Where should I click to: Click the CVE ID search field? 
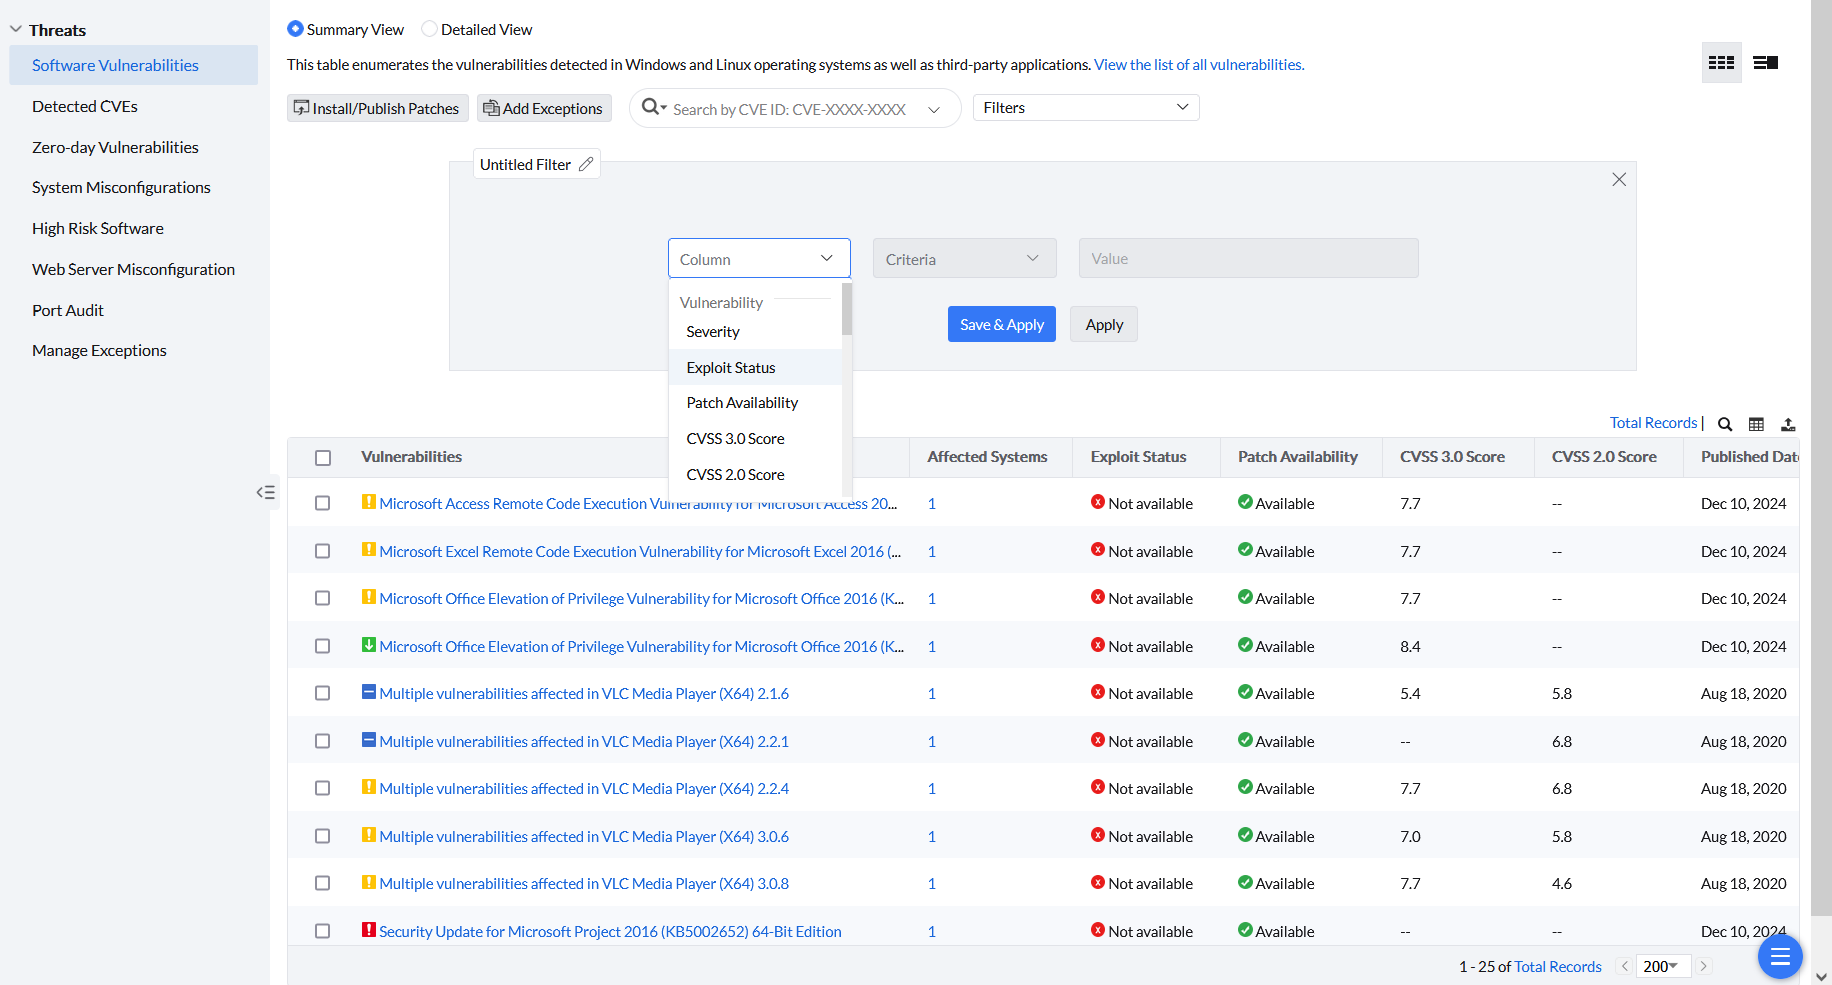(x=790, y=109)
